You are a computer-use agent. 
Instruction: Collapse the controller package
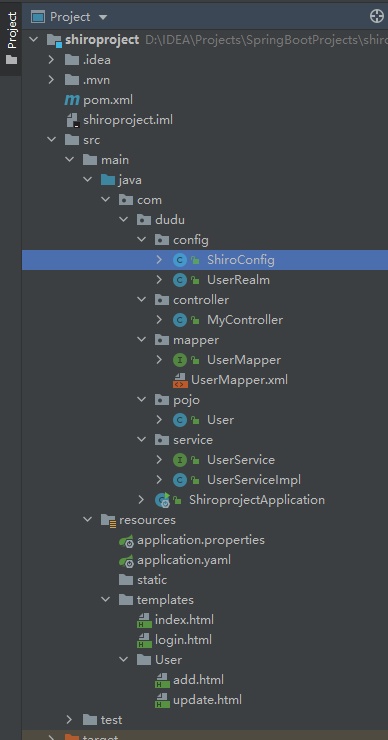[x=141, y=300]
